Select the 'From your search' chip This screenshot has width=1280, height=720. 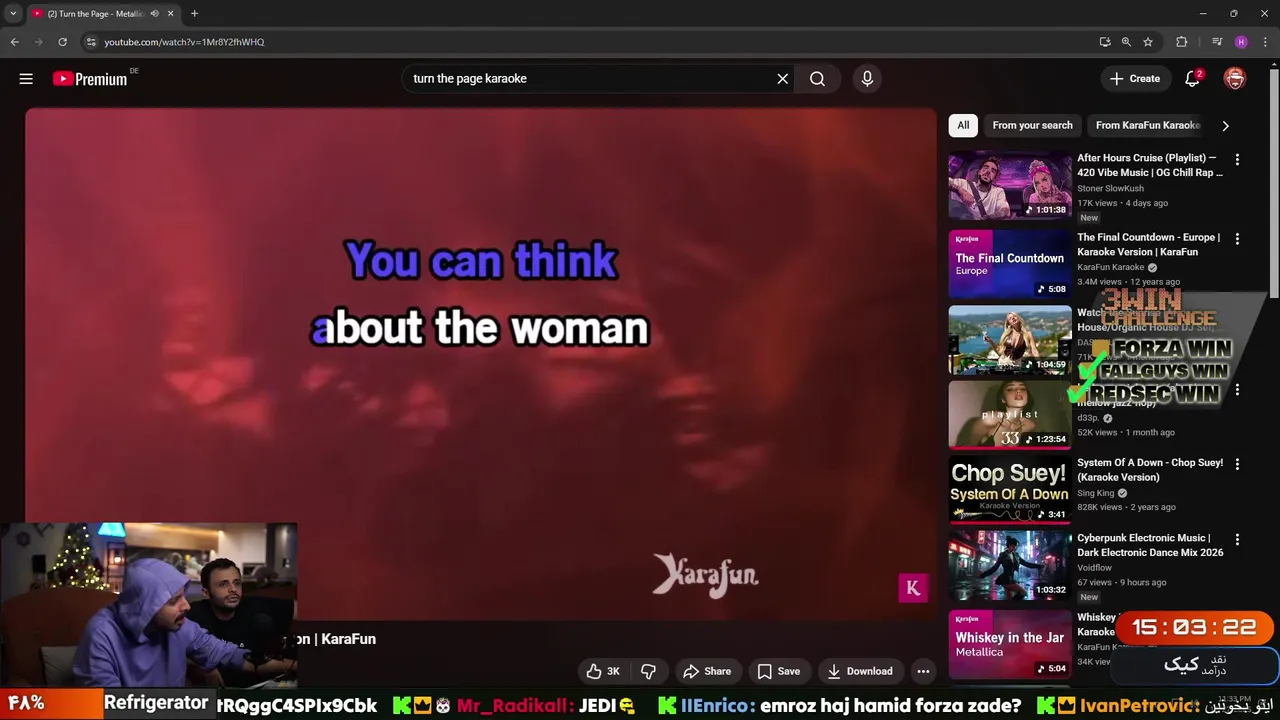click(x=1032, y=125)
